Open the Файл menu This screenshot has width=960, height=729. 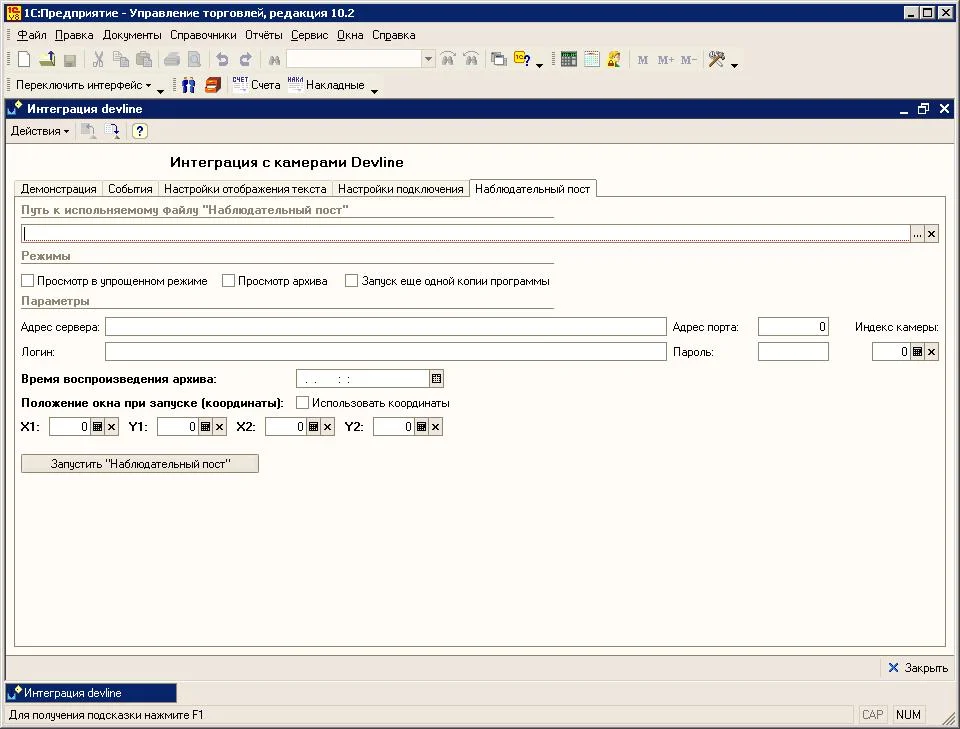32,35
